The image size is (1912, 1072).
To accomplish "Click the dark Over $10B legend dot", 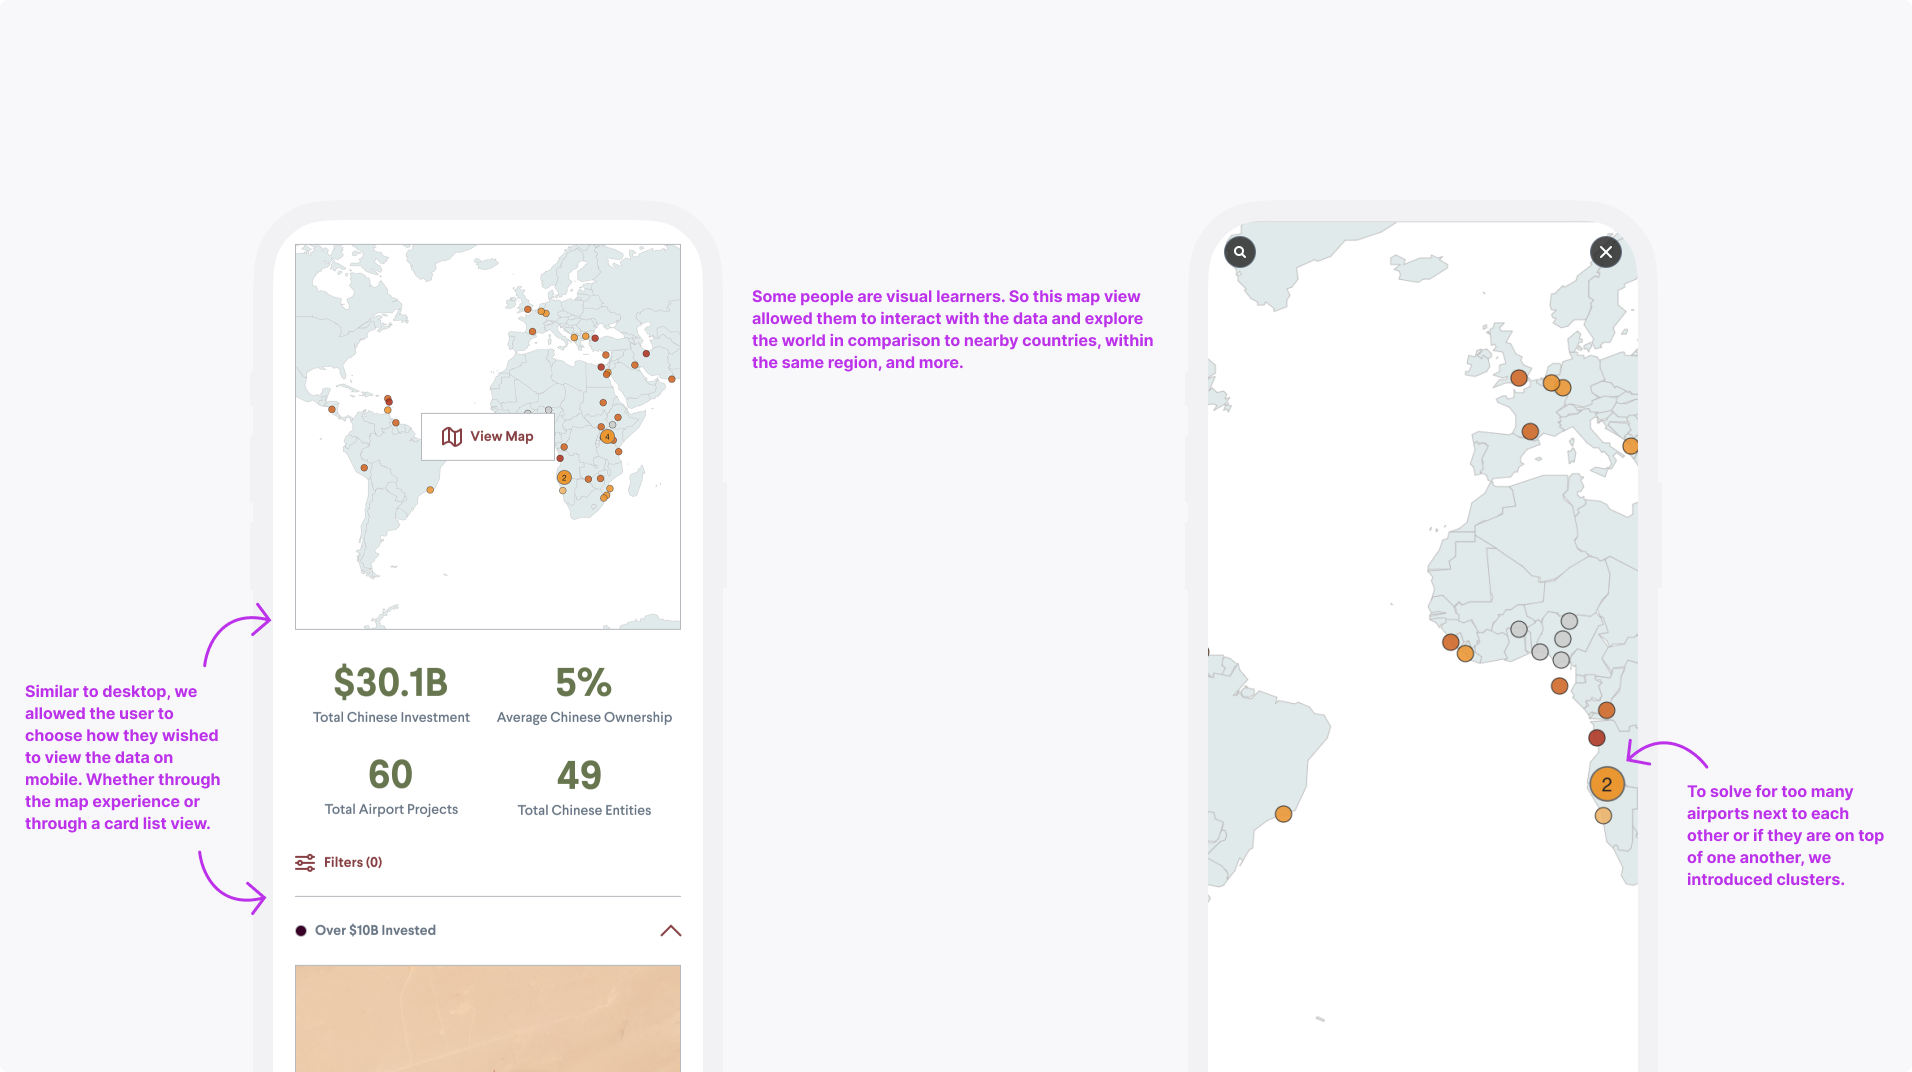I will tap(301, 931).
